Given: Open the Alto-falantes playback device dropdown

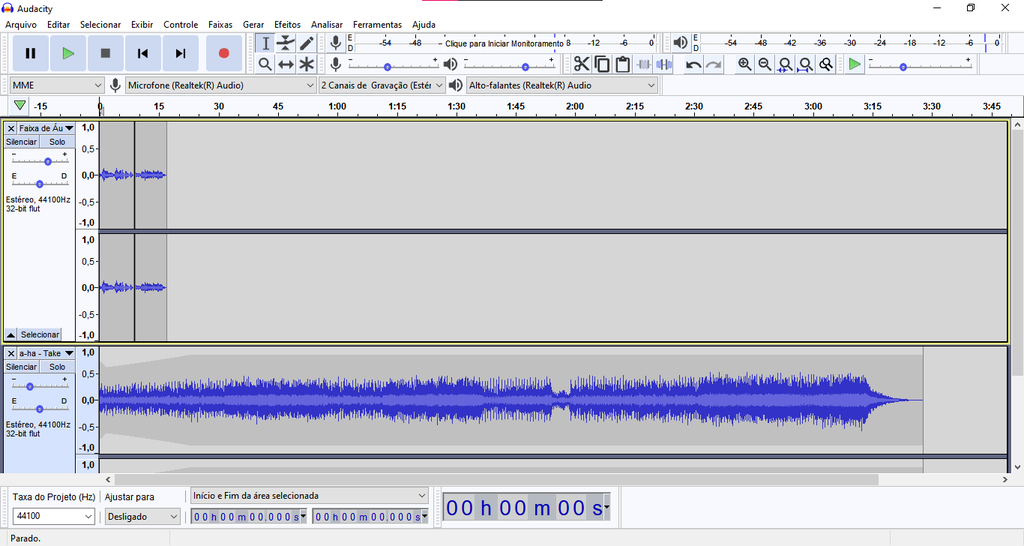Looking at the screenshot, I should pyautogui.click(x=562, y=86).
